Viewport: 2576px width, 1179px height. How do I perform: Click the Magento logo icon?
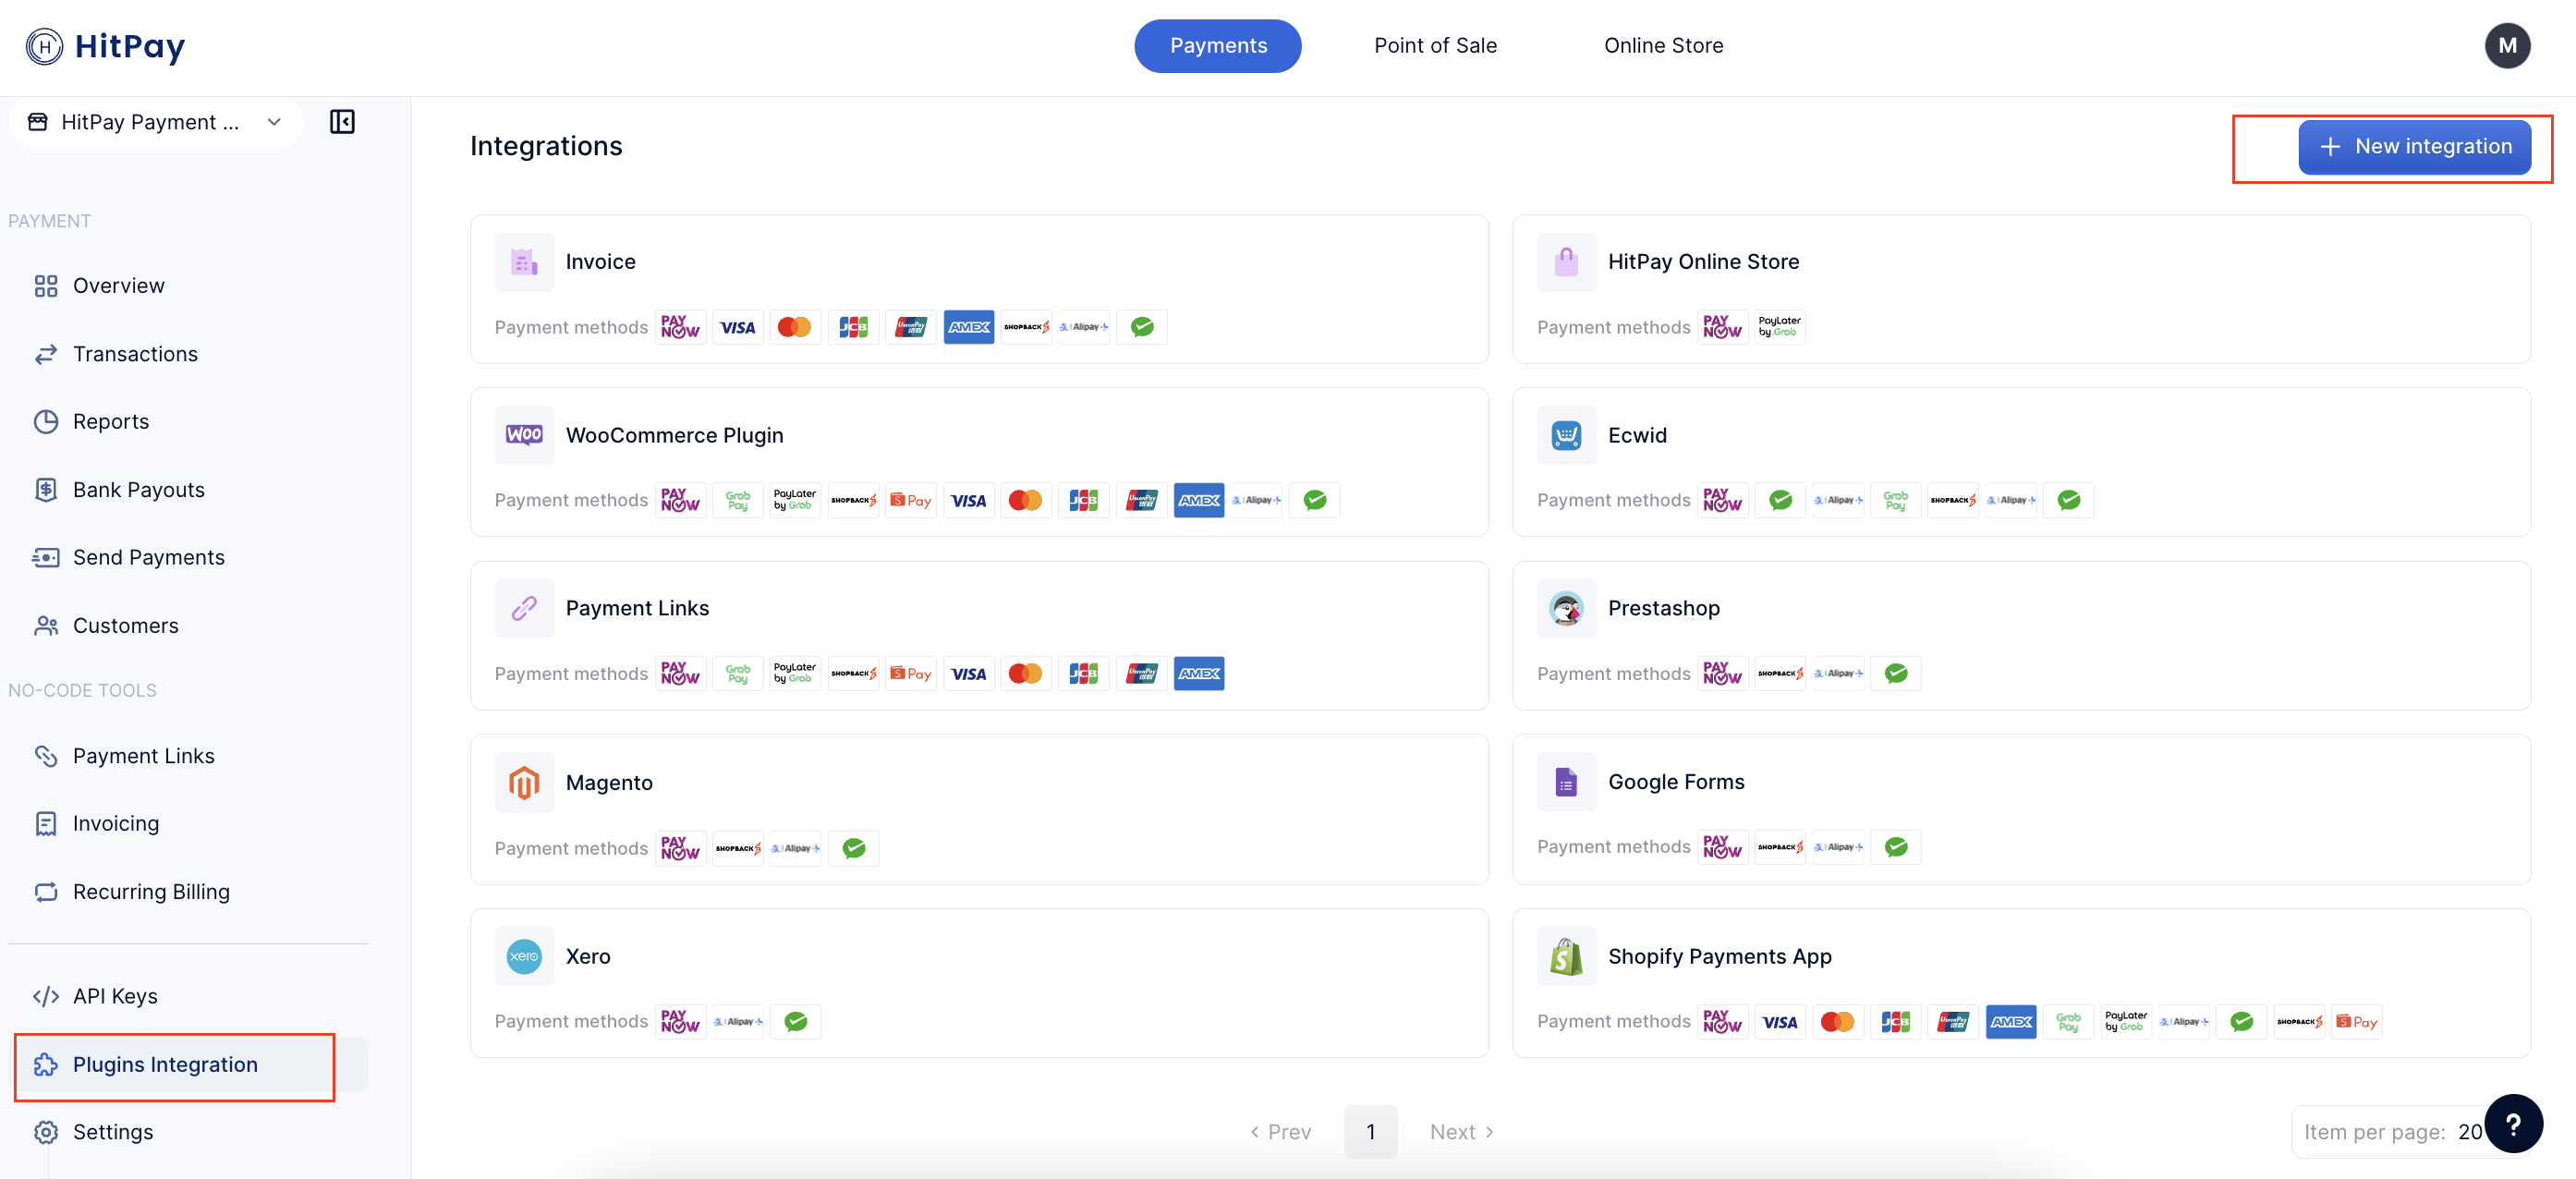524,782
